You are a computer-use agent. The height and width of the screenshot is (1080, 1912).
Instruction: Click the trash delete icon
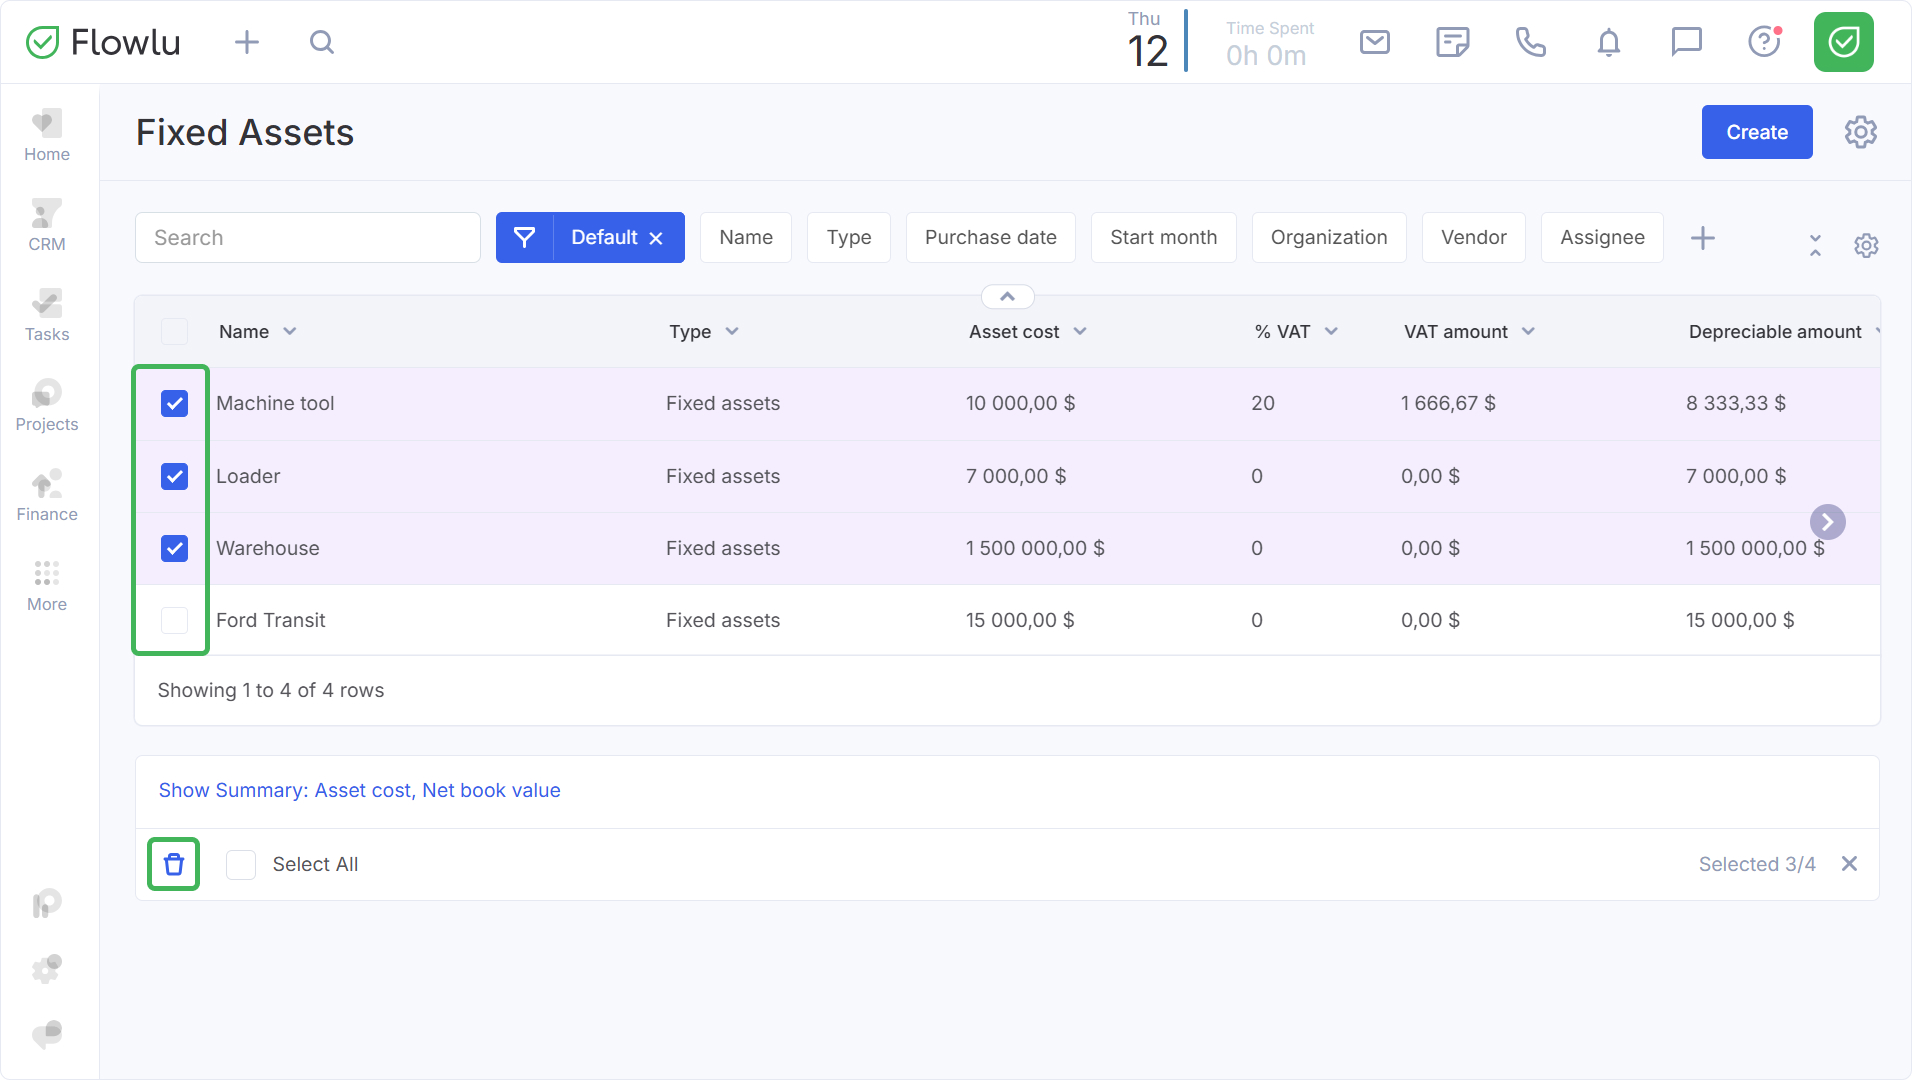pos(174,864)
